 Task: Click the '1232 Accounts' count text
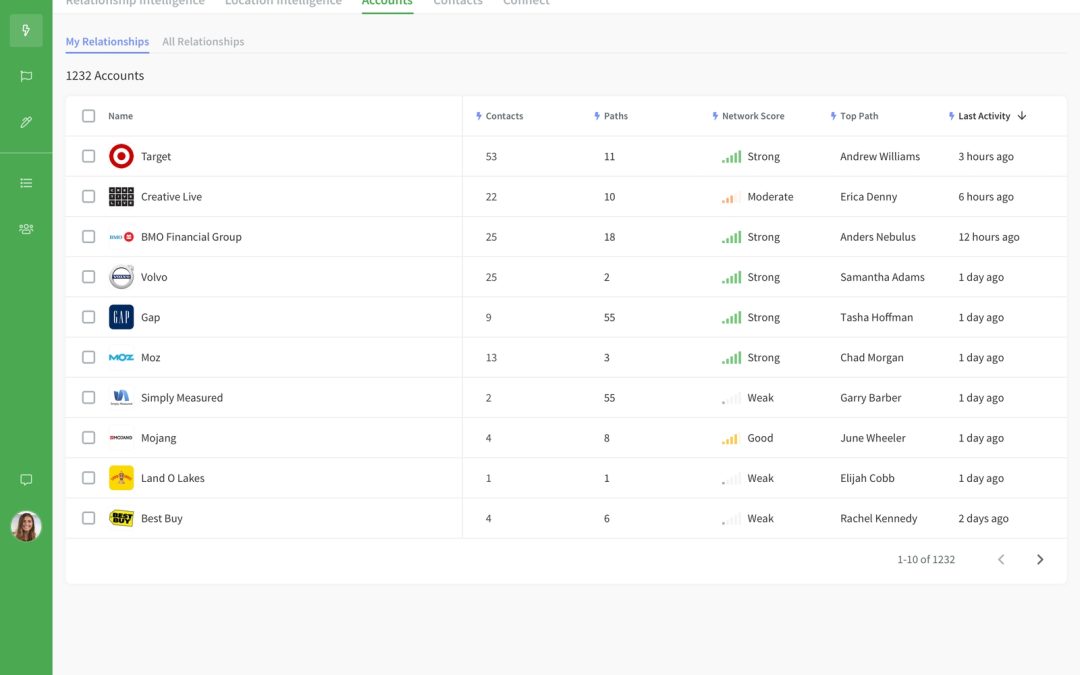pos(105,75)
